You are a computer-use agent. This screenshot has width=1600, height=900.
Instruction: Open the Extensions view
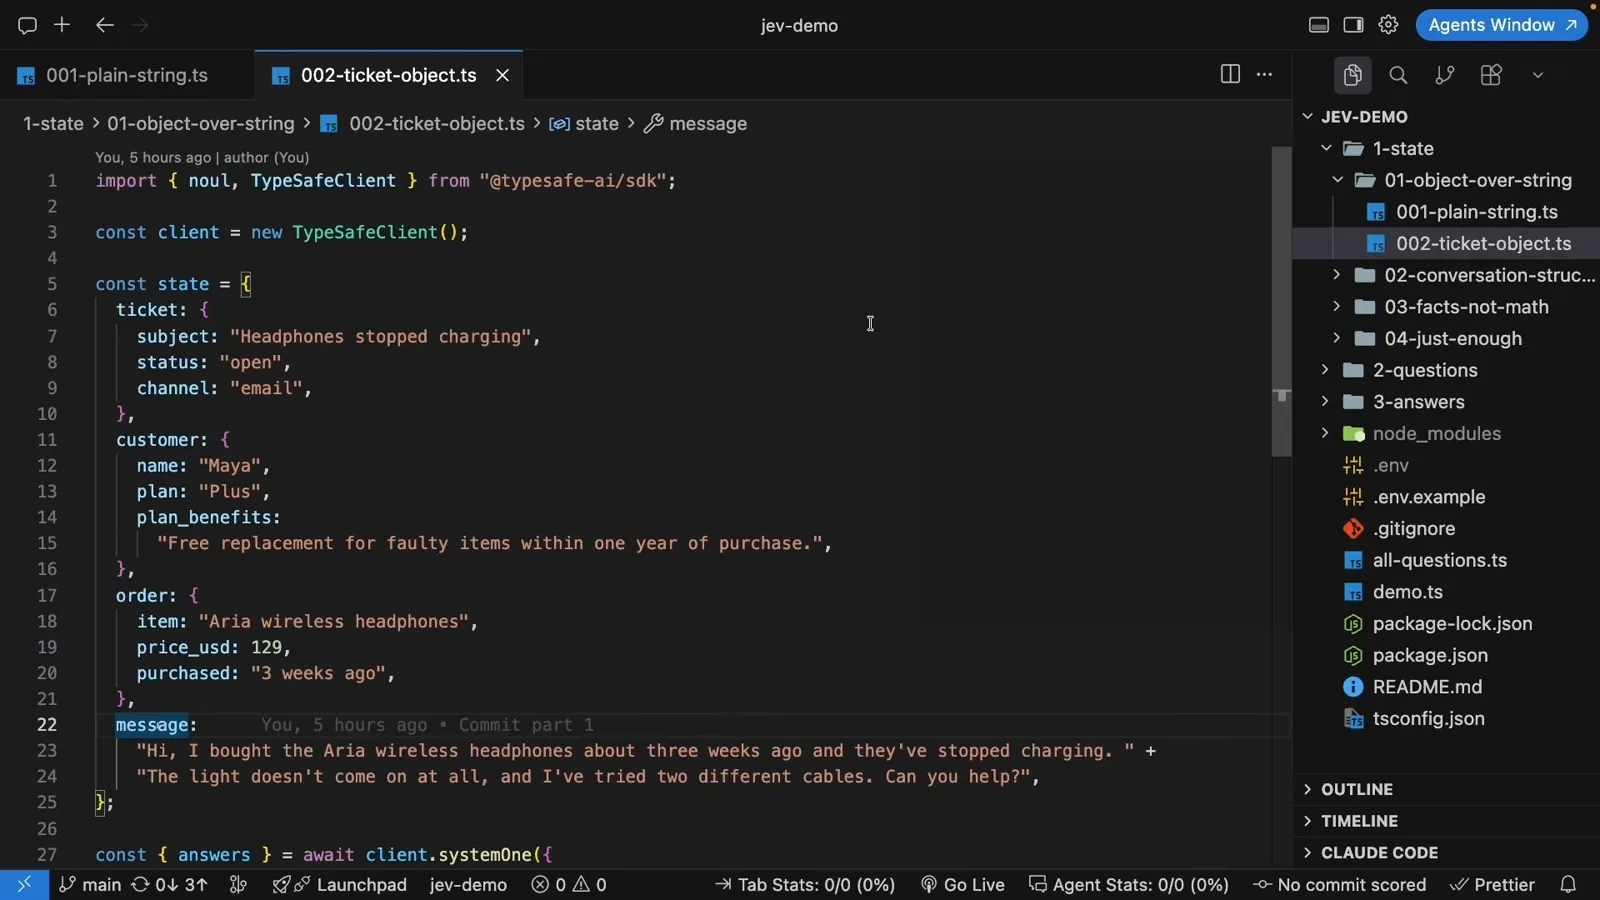(1491, 75)
